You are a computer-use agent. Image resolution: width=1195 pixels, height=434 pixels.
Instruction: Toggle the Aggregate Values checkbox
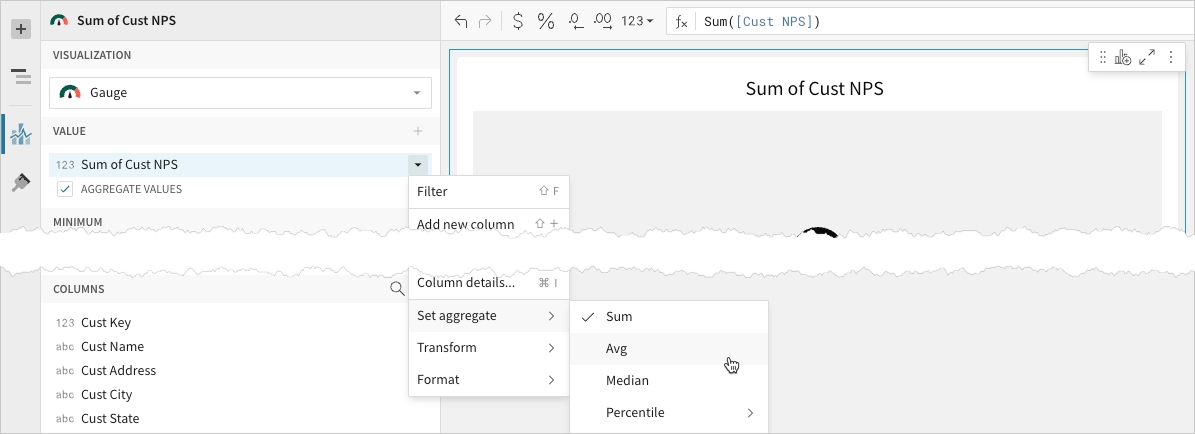pyautogui.click(x=65, y=189)
